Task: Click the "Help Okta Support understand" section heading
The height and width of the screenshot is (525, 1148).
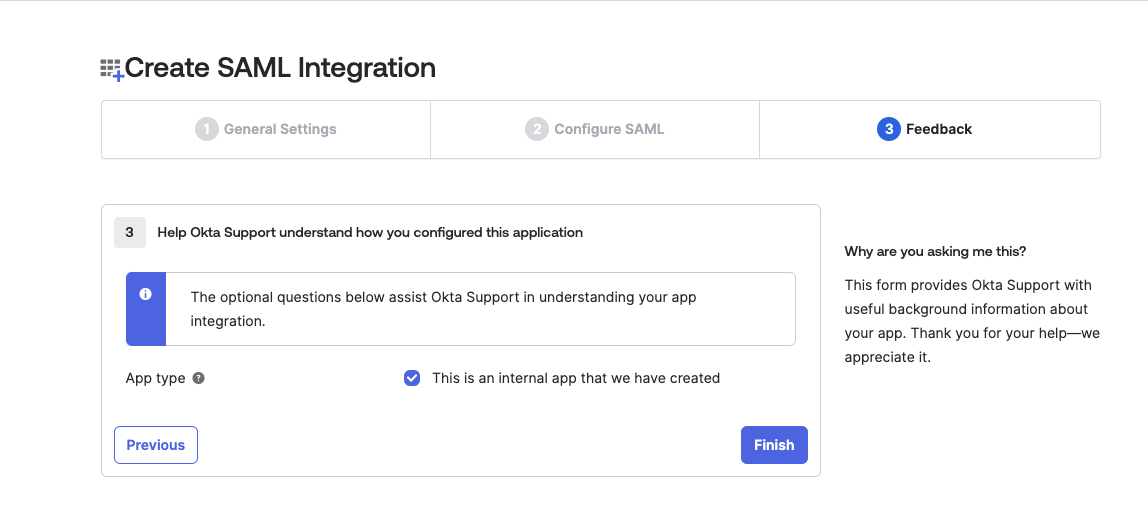Action: coord(370,232)
